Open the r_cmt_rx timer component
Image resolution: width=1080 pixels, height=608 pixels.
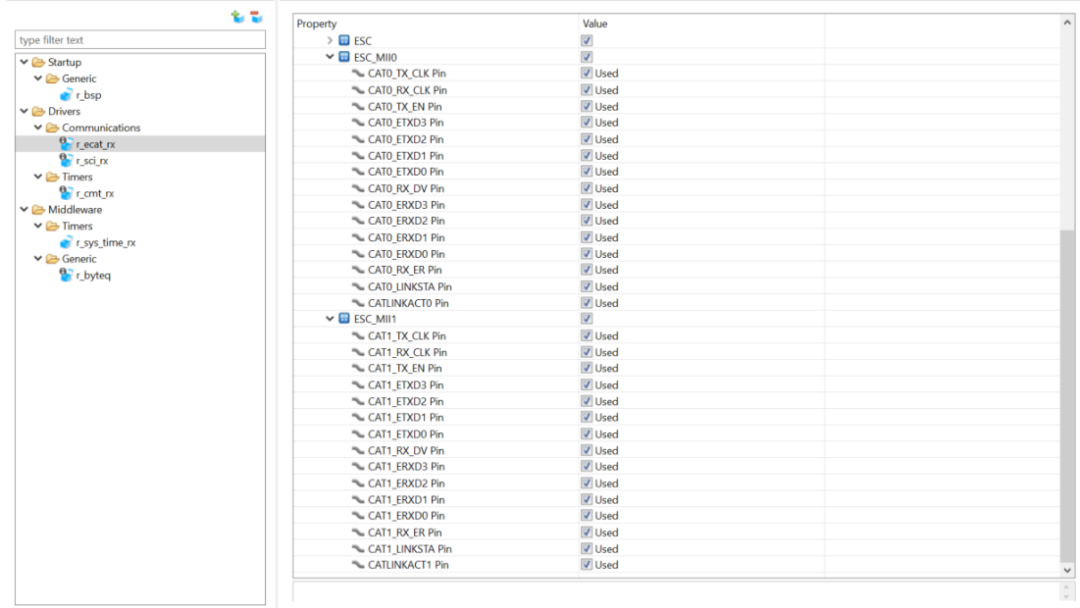click(x=94, y=192)
